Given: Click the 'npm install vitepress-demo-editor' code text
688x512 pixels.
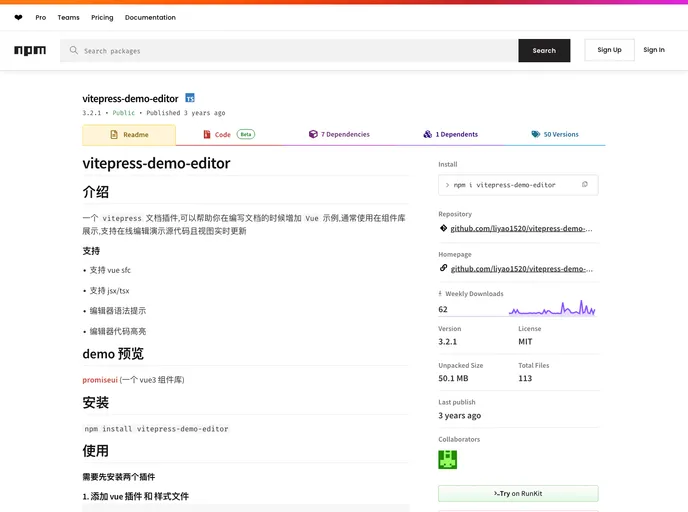Looking at the screenshot, I should point(156,429).
